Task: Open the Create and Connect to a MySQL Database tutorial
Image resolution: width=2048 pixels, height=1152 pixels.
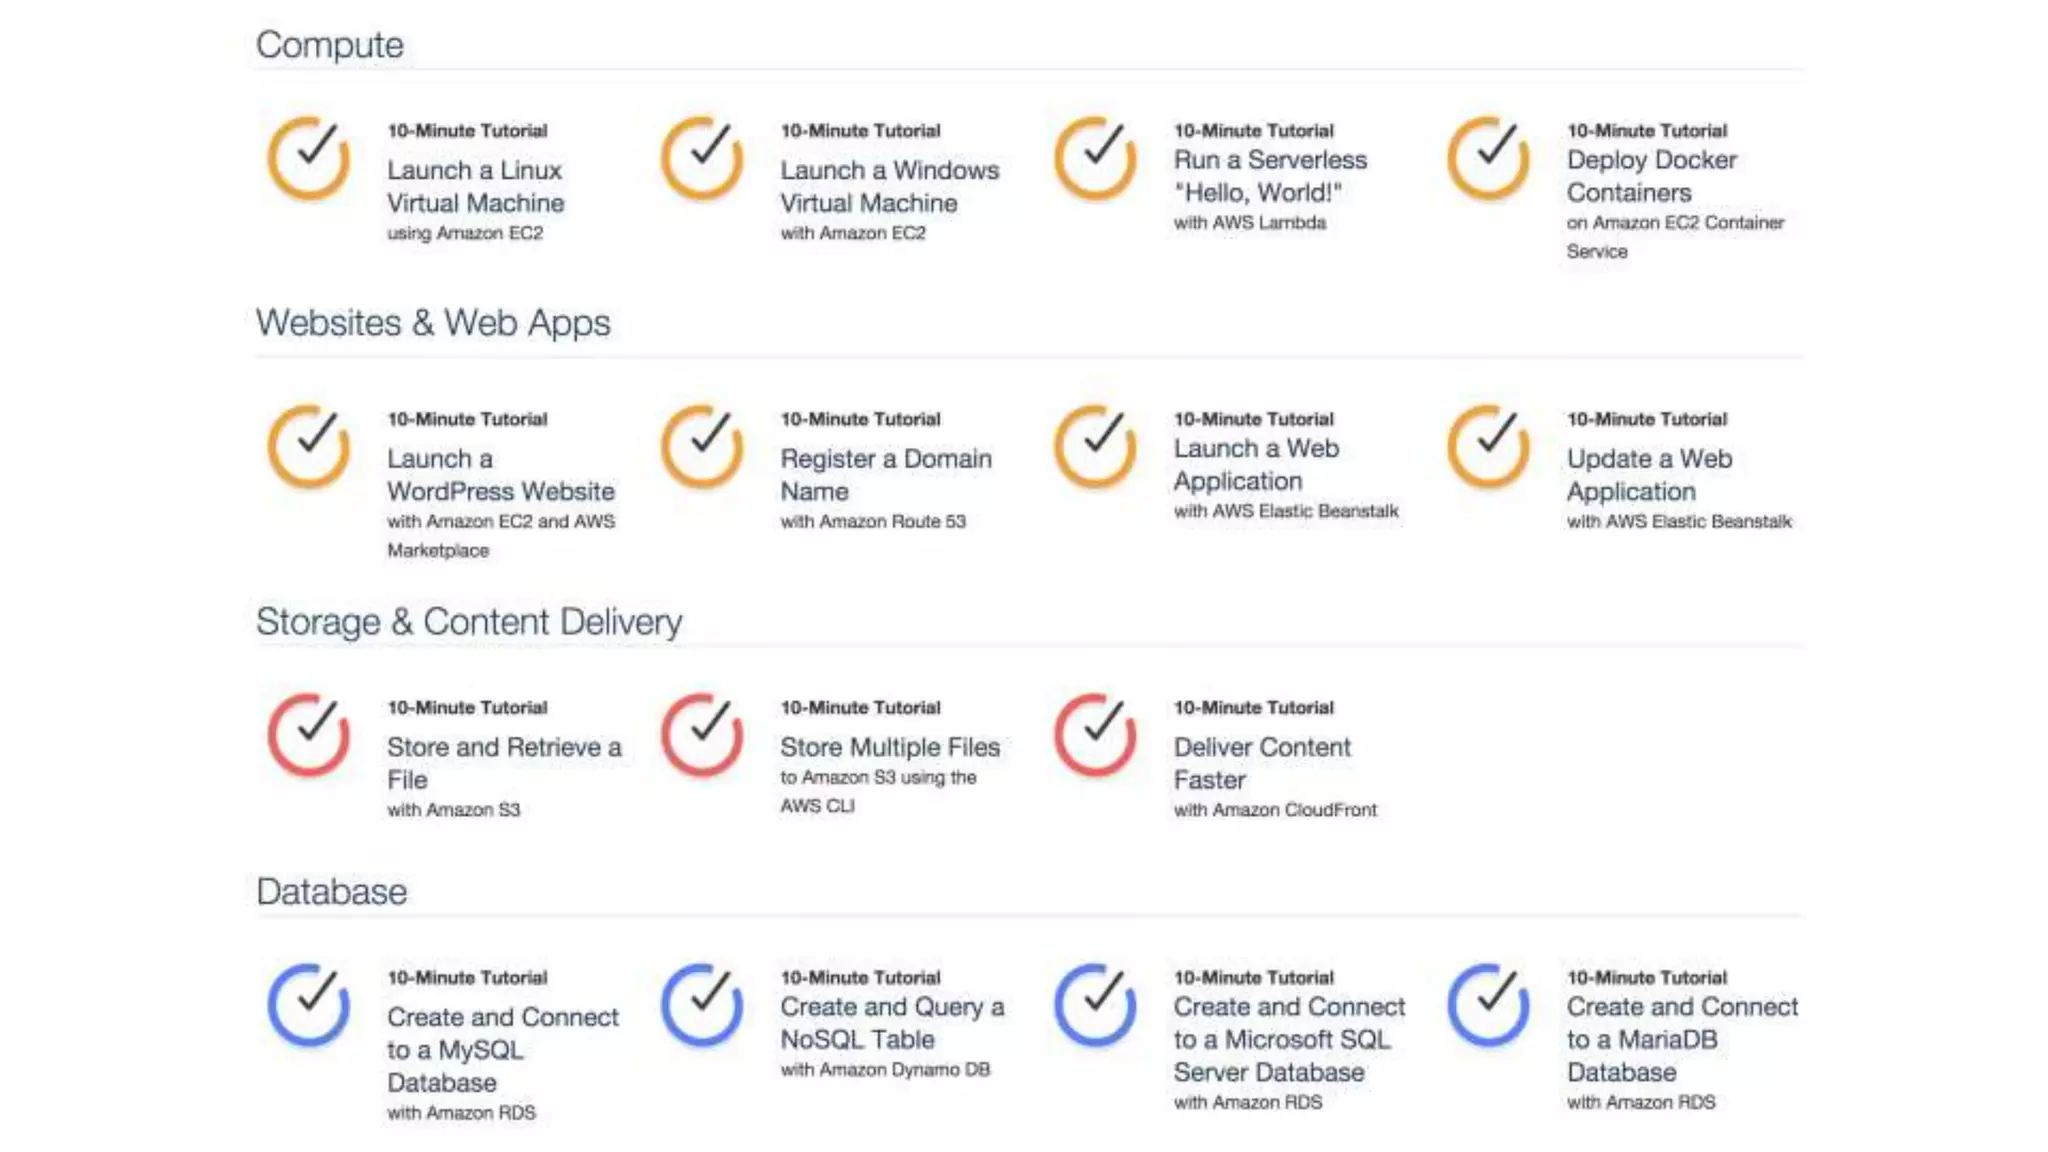Action: click(503, 1050)
